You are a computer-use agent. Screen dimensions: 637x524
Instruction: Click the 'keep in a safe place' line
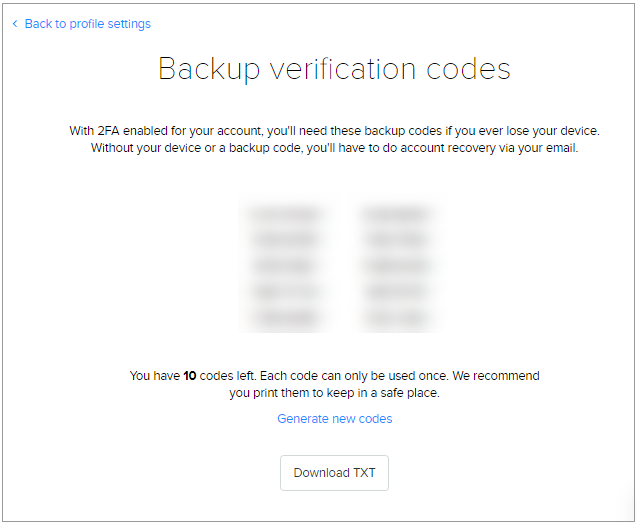(x=334, y=393)
